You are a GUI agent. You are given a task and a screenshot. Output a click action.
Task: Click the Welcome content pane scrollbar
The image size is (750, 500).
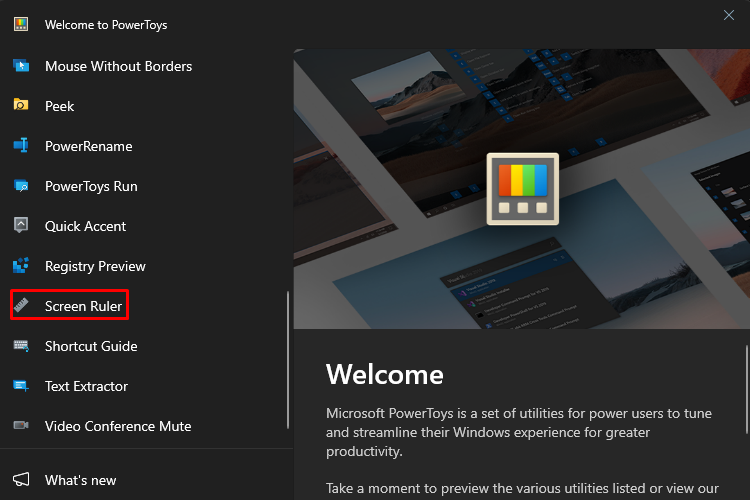pos(747,389)
